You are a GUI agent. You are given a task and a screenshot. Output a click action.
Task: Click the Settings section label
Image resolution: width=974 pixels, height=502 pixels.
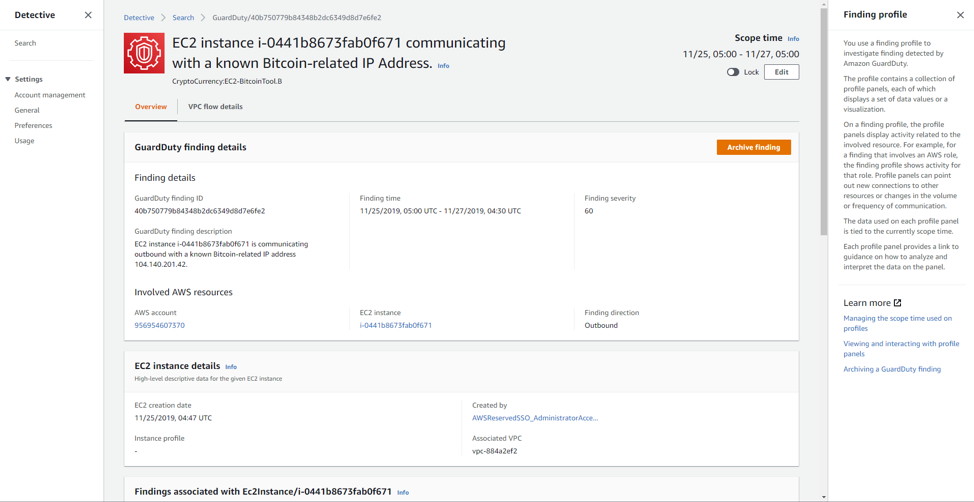tap(29, 80)
